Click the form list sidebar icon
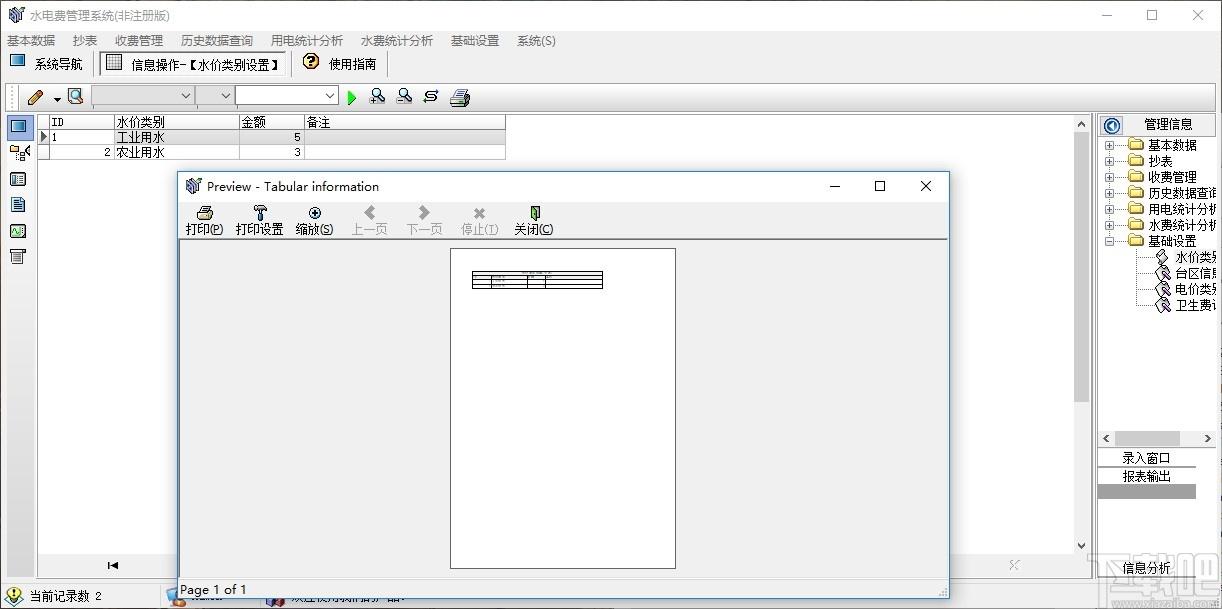The height and width of the screenshot is (609, 1222). [18, 179]
